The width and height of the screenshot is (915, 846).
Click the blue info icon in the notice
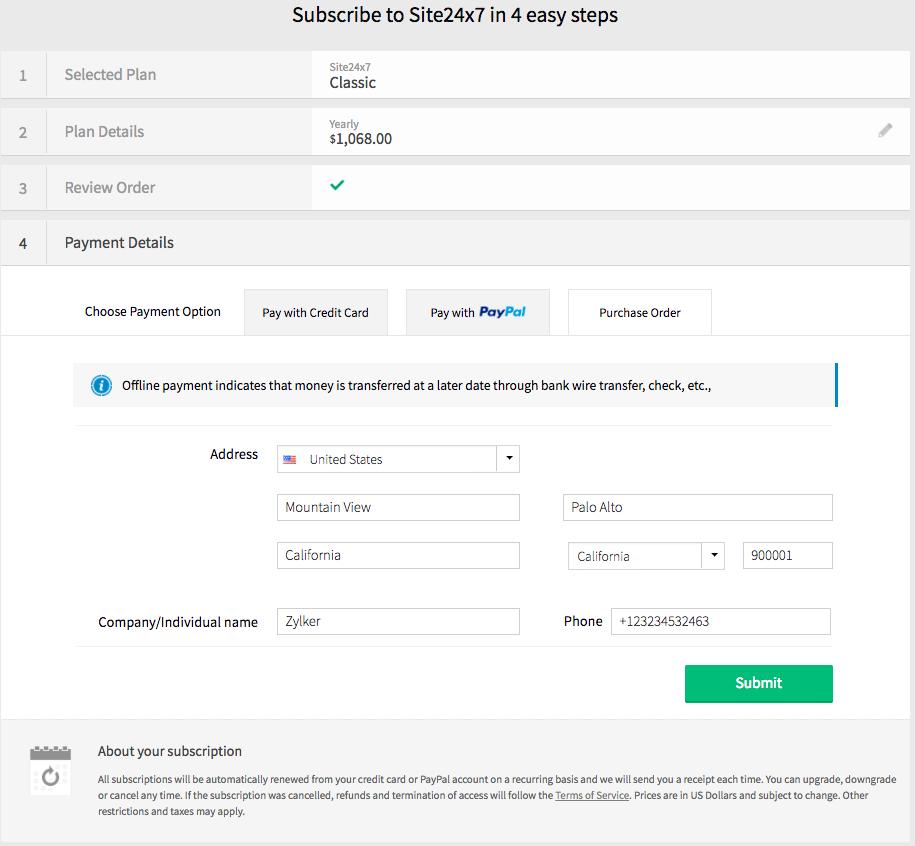pyautogui.click(x=101, y=385)
